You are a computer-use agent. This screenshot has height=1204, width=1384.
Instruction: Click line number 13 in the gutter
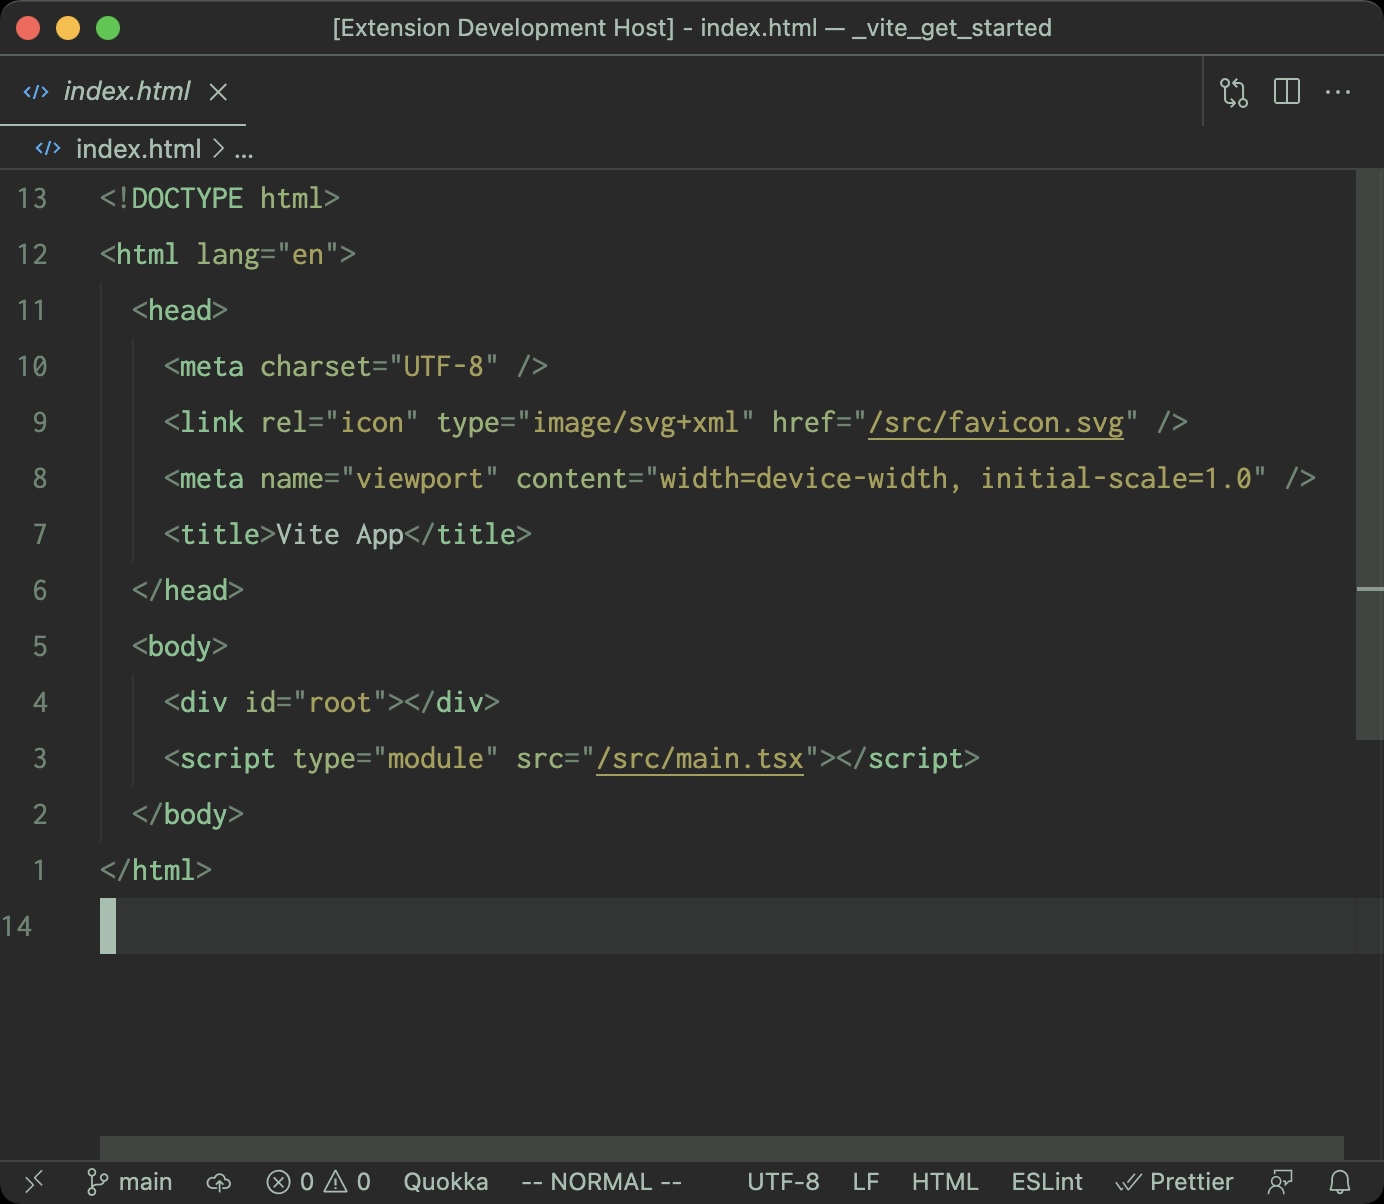[x=32, y=198]
